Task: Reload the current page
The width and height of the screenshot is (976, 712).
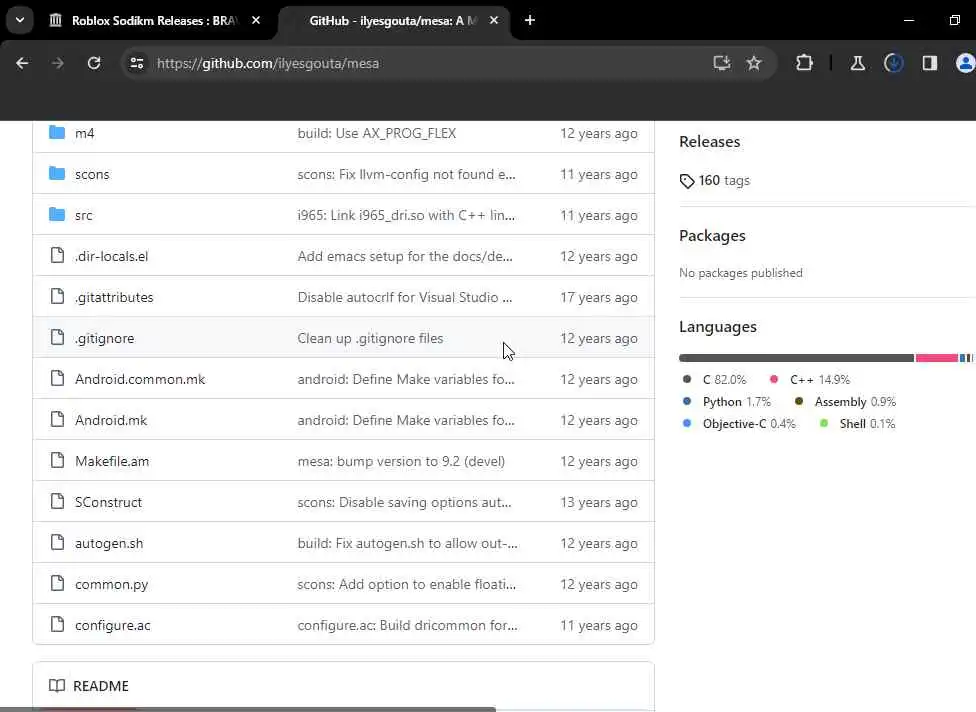Action: [94, 63]
